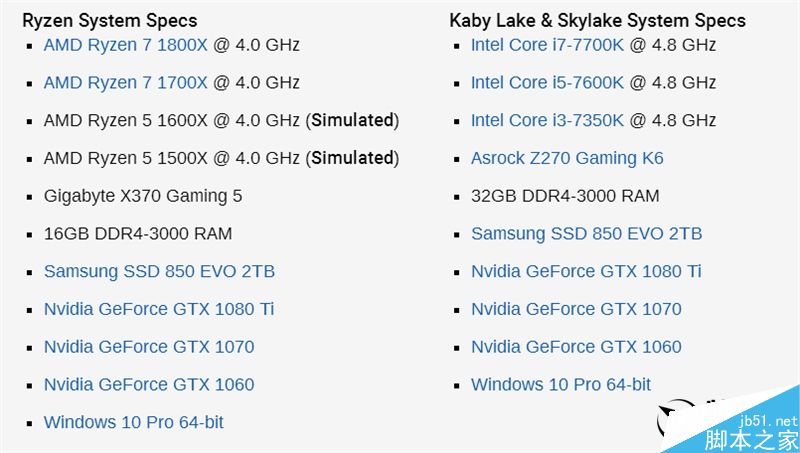Screen dimensions: 800x453
Task: Click the Kaby Lake & Skylake System Specs heading
Action: [597, 20]
